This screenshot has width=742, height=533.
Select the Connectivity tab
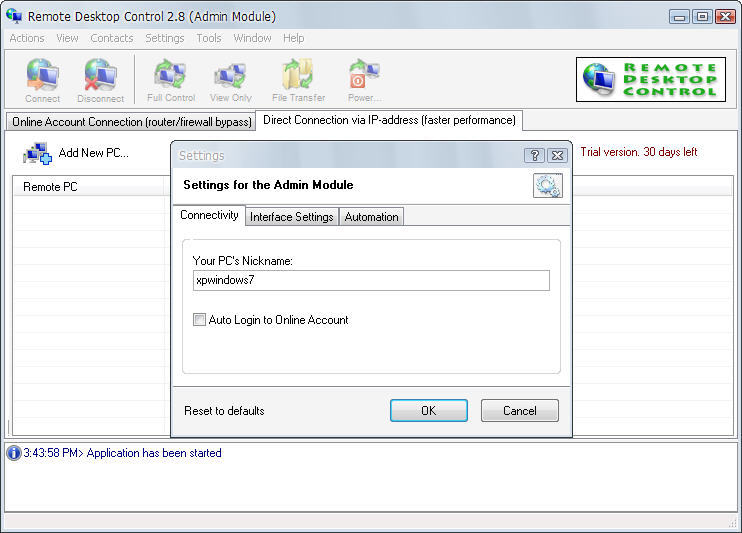coord(209,215)
